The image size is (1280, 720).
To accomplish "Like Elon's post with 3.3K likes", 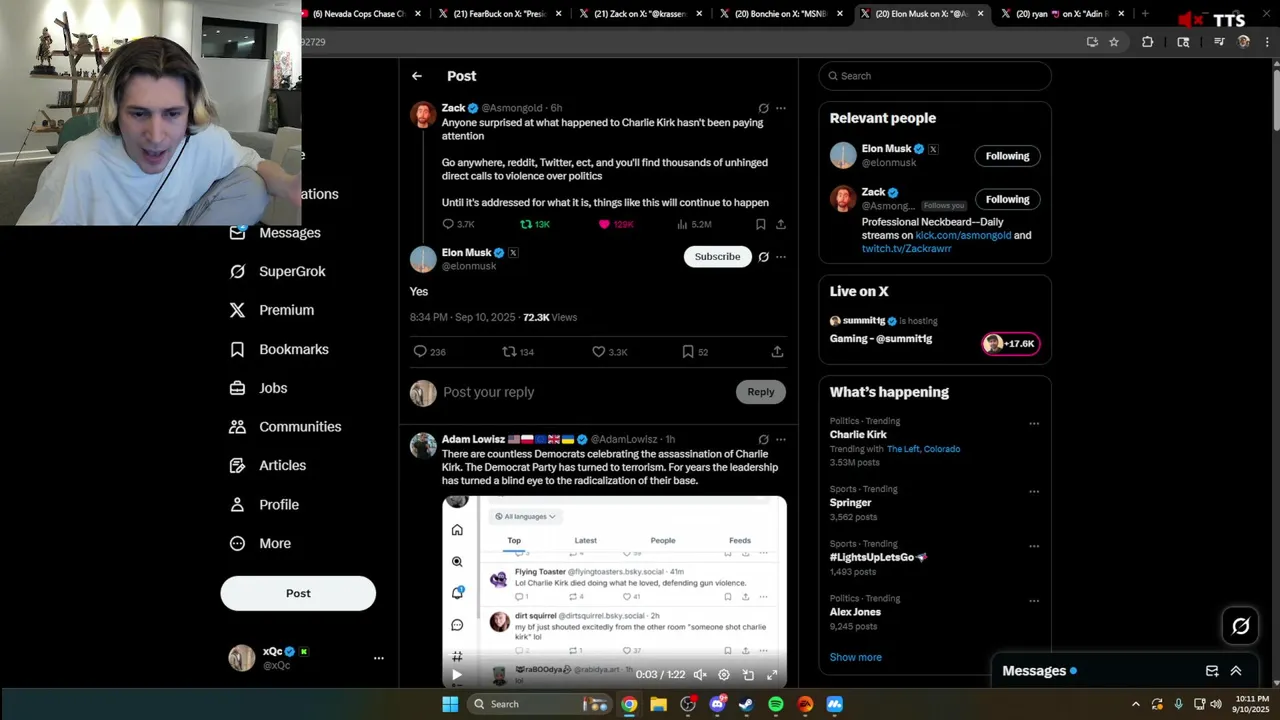I will (x=609, y=352).
